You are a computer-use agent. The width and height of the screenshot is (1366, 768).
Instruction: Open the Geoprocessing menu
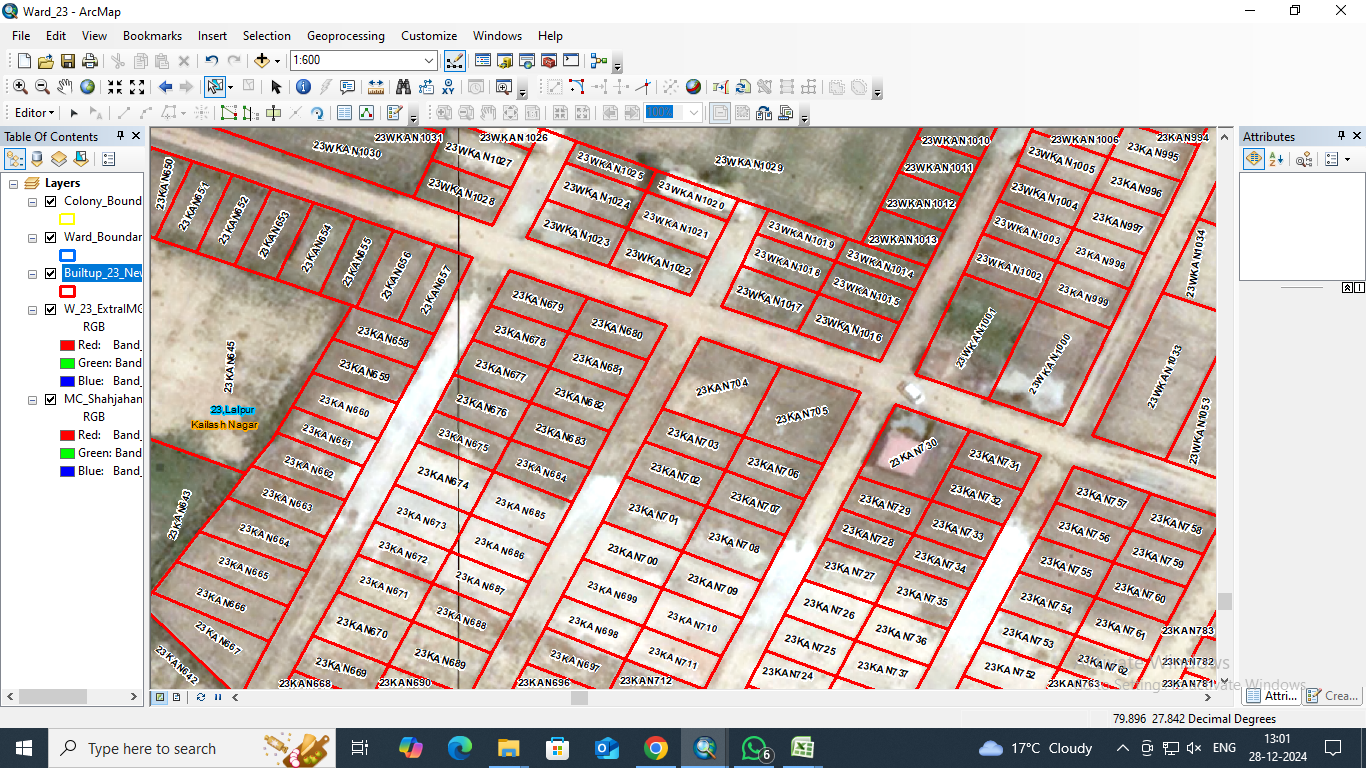[345, 35]
